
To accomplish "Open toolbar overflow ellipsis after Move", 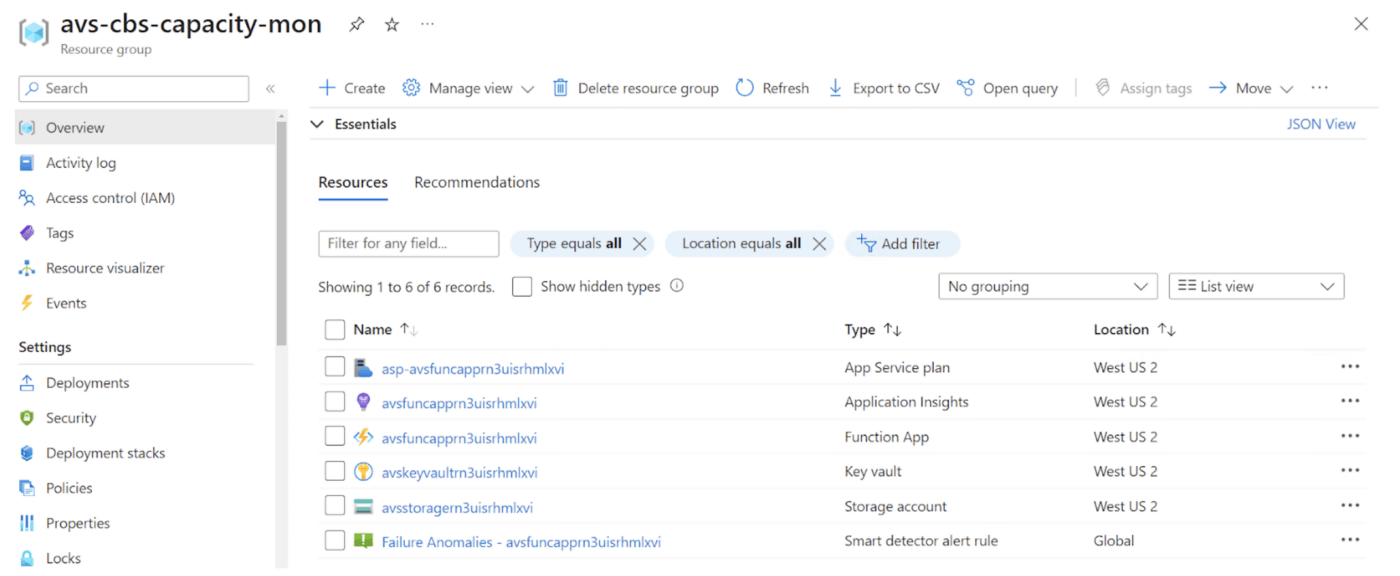I will pyautogui.click(x=1320, y=88).
